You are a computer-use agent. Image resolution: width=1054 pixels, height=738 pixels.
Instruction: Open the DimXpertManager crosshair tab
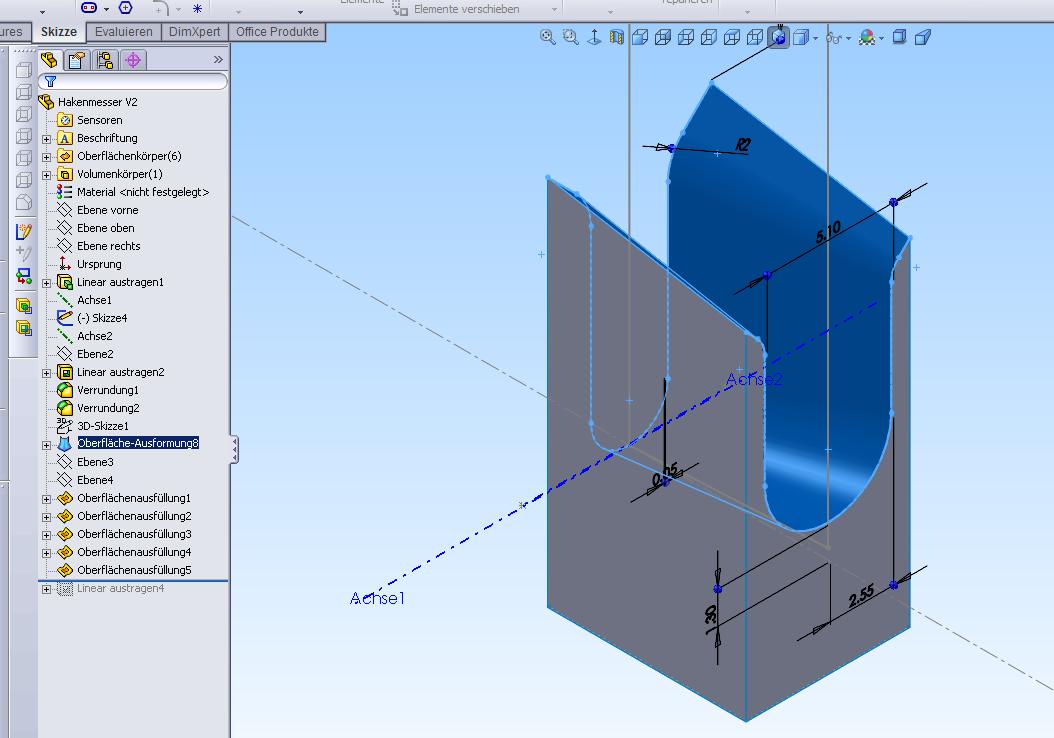[133, 60]
